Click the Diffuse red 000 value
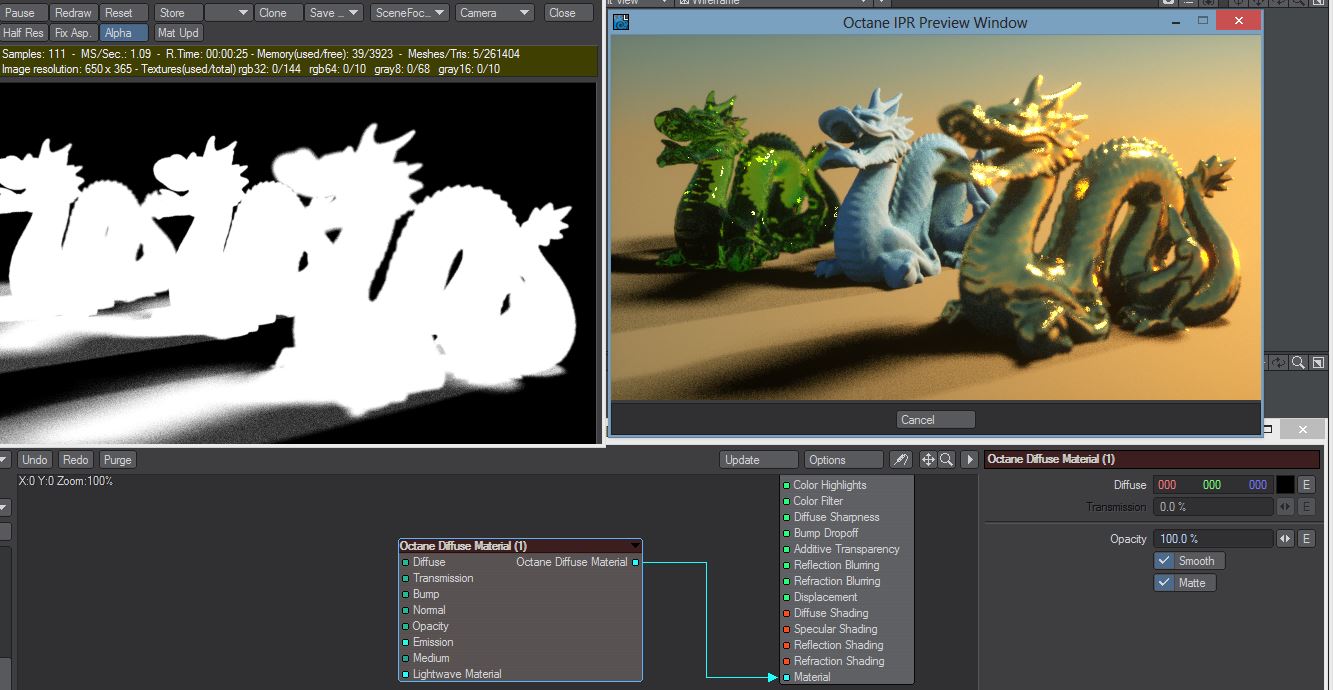The image size is (1333, 690). pyautogui.click(x=1167, y=485)
